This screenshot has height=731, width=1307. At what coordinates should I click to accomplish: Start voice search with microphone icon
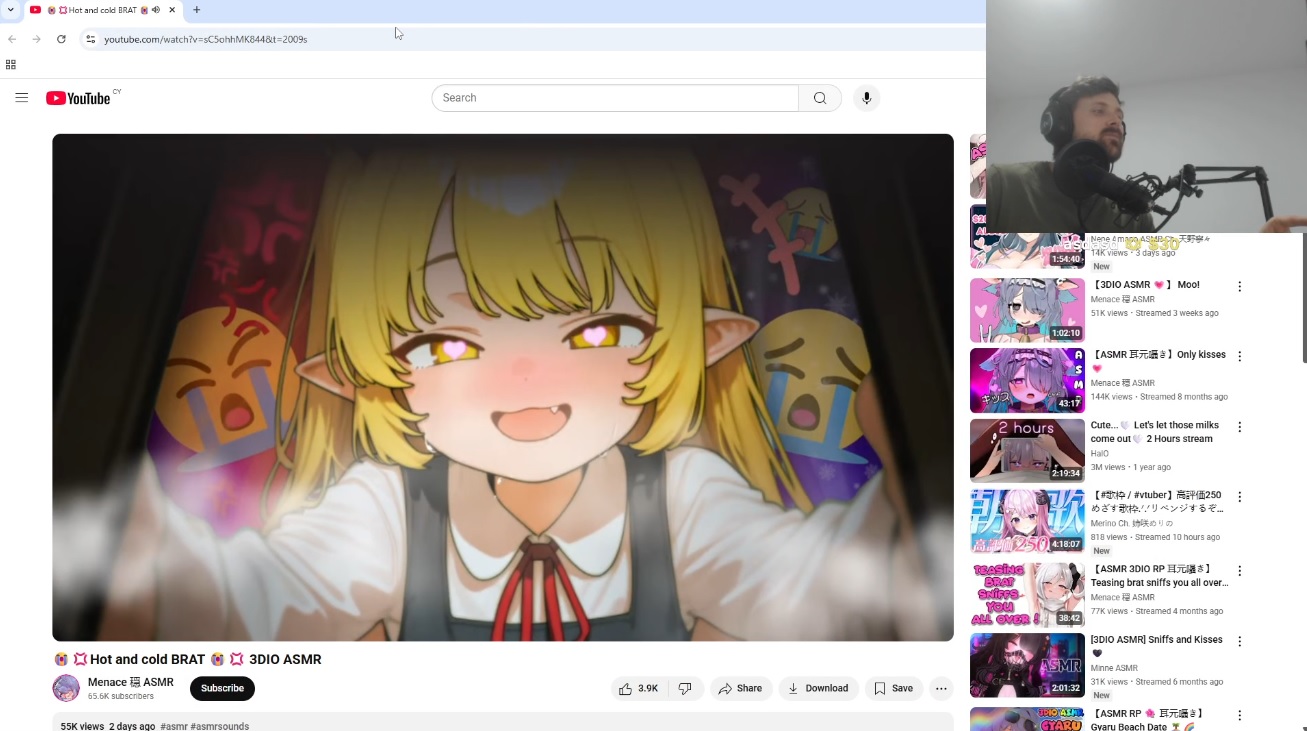[866, 98]
